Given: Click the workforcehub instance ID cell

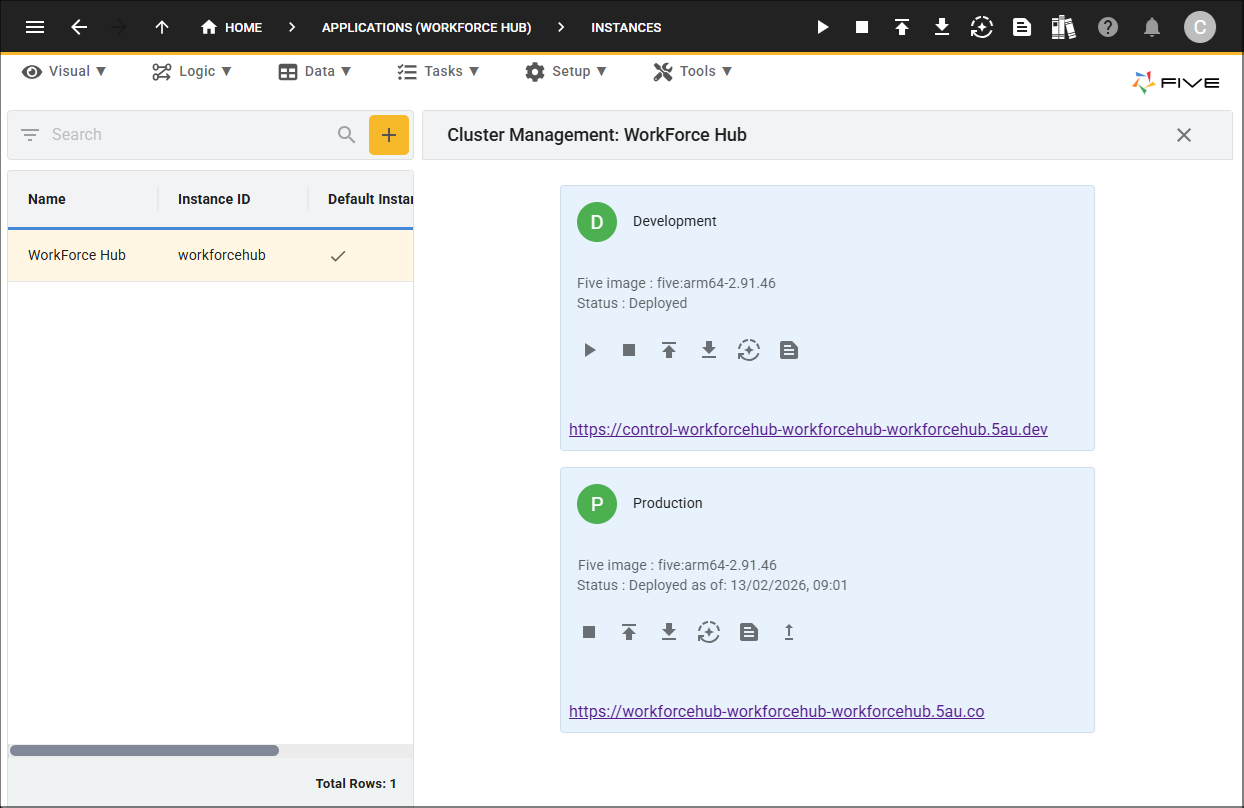Looking at the screenshot, I should pos(222,255).
